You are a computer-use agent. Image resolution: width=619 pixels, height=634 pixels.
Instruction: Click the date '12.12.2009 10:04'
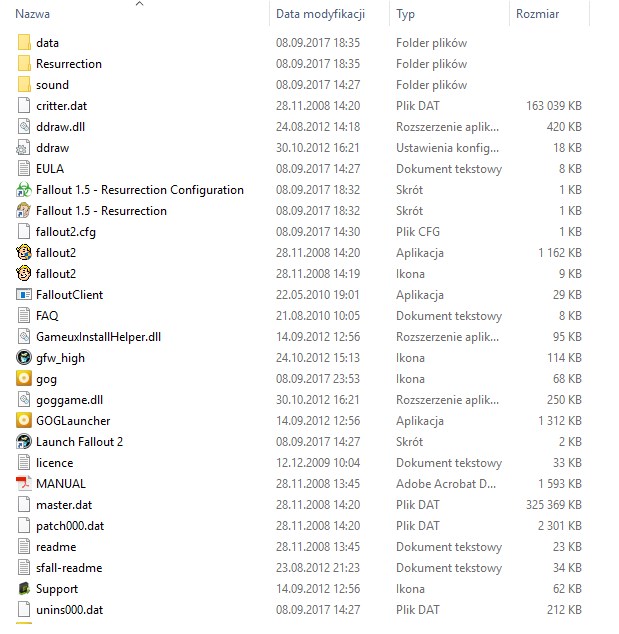(318, 463)
